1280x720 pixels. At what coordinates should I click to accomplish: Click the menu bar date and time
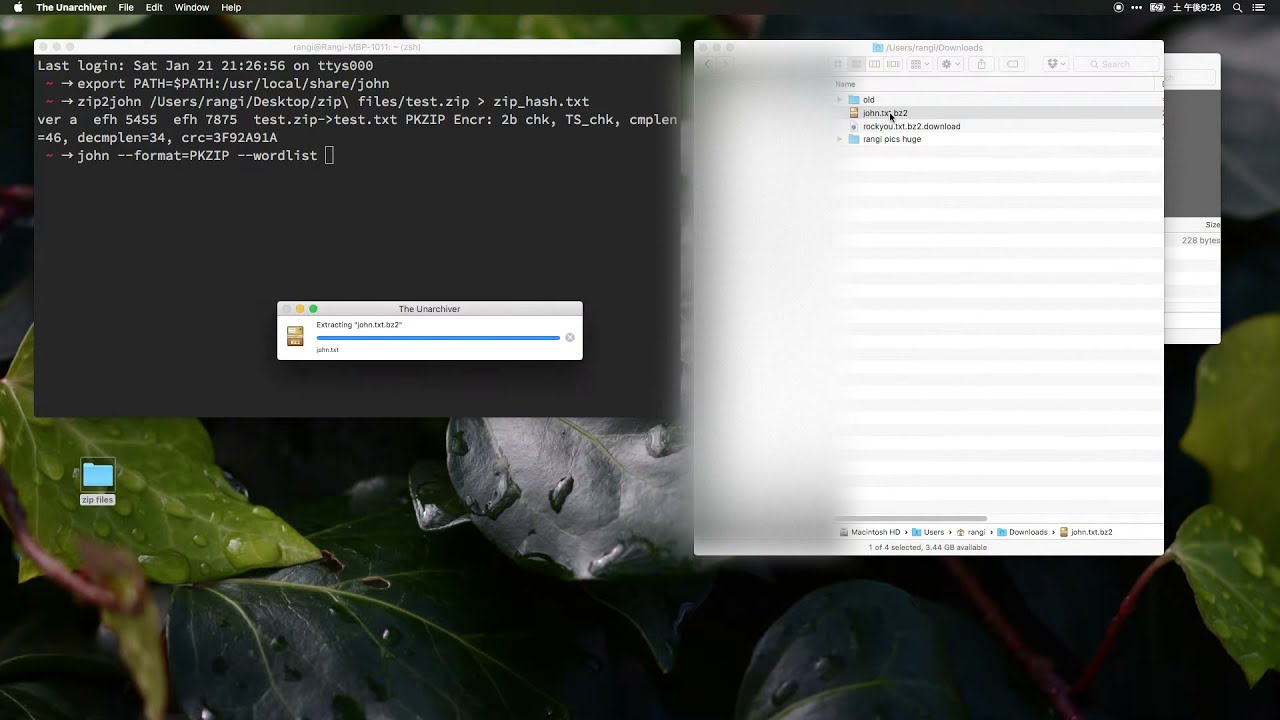(x=1197, y=7)
